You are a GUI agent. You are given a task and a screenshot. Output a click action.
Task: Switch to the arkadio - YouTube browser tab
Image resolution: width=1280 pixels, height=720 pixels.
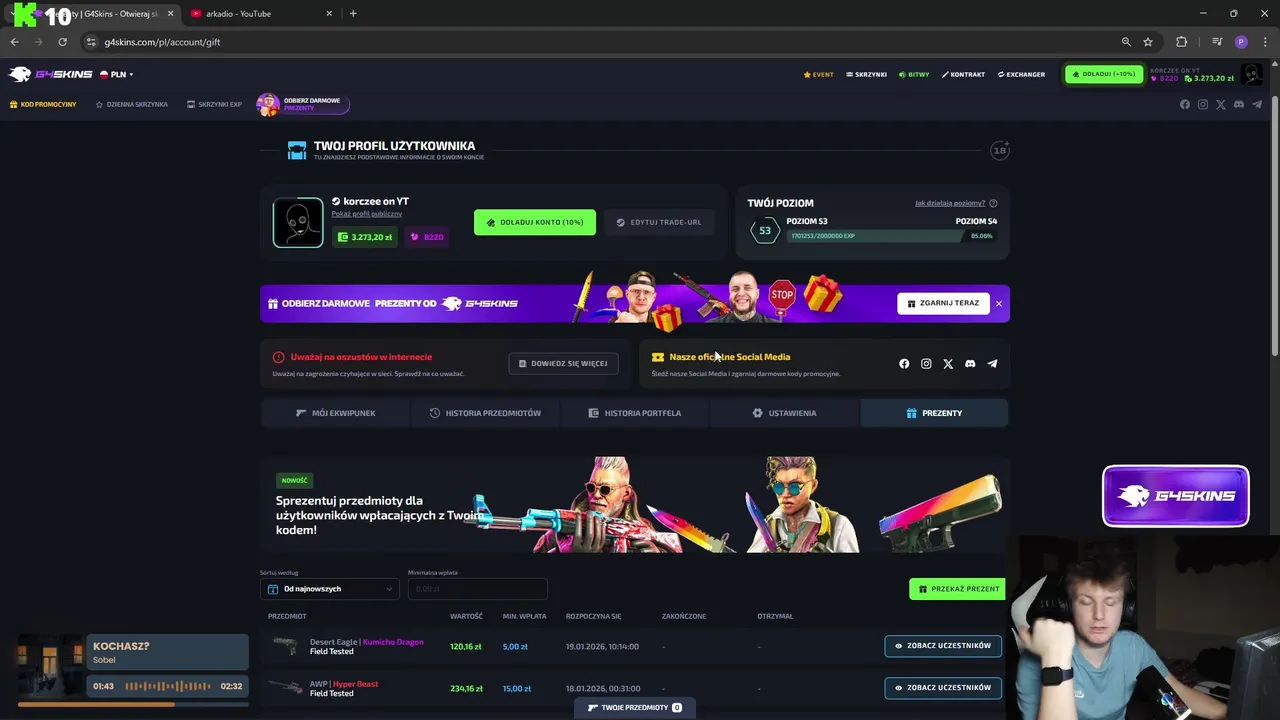click(x=262, y=13)
